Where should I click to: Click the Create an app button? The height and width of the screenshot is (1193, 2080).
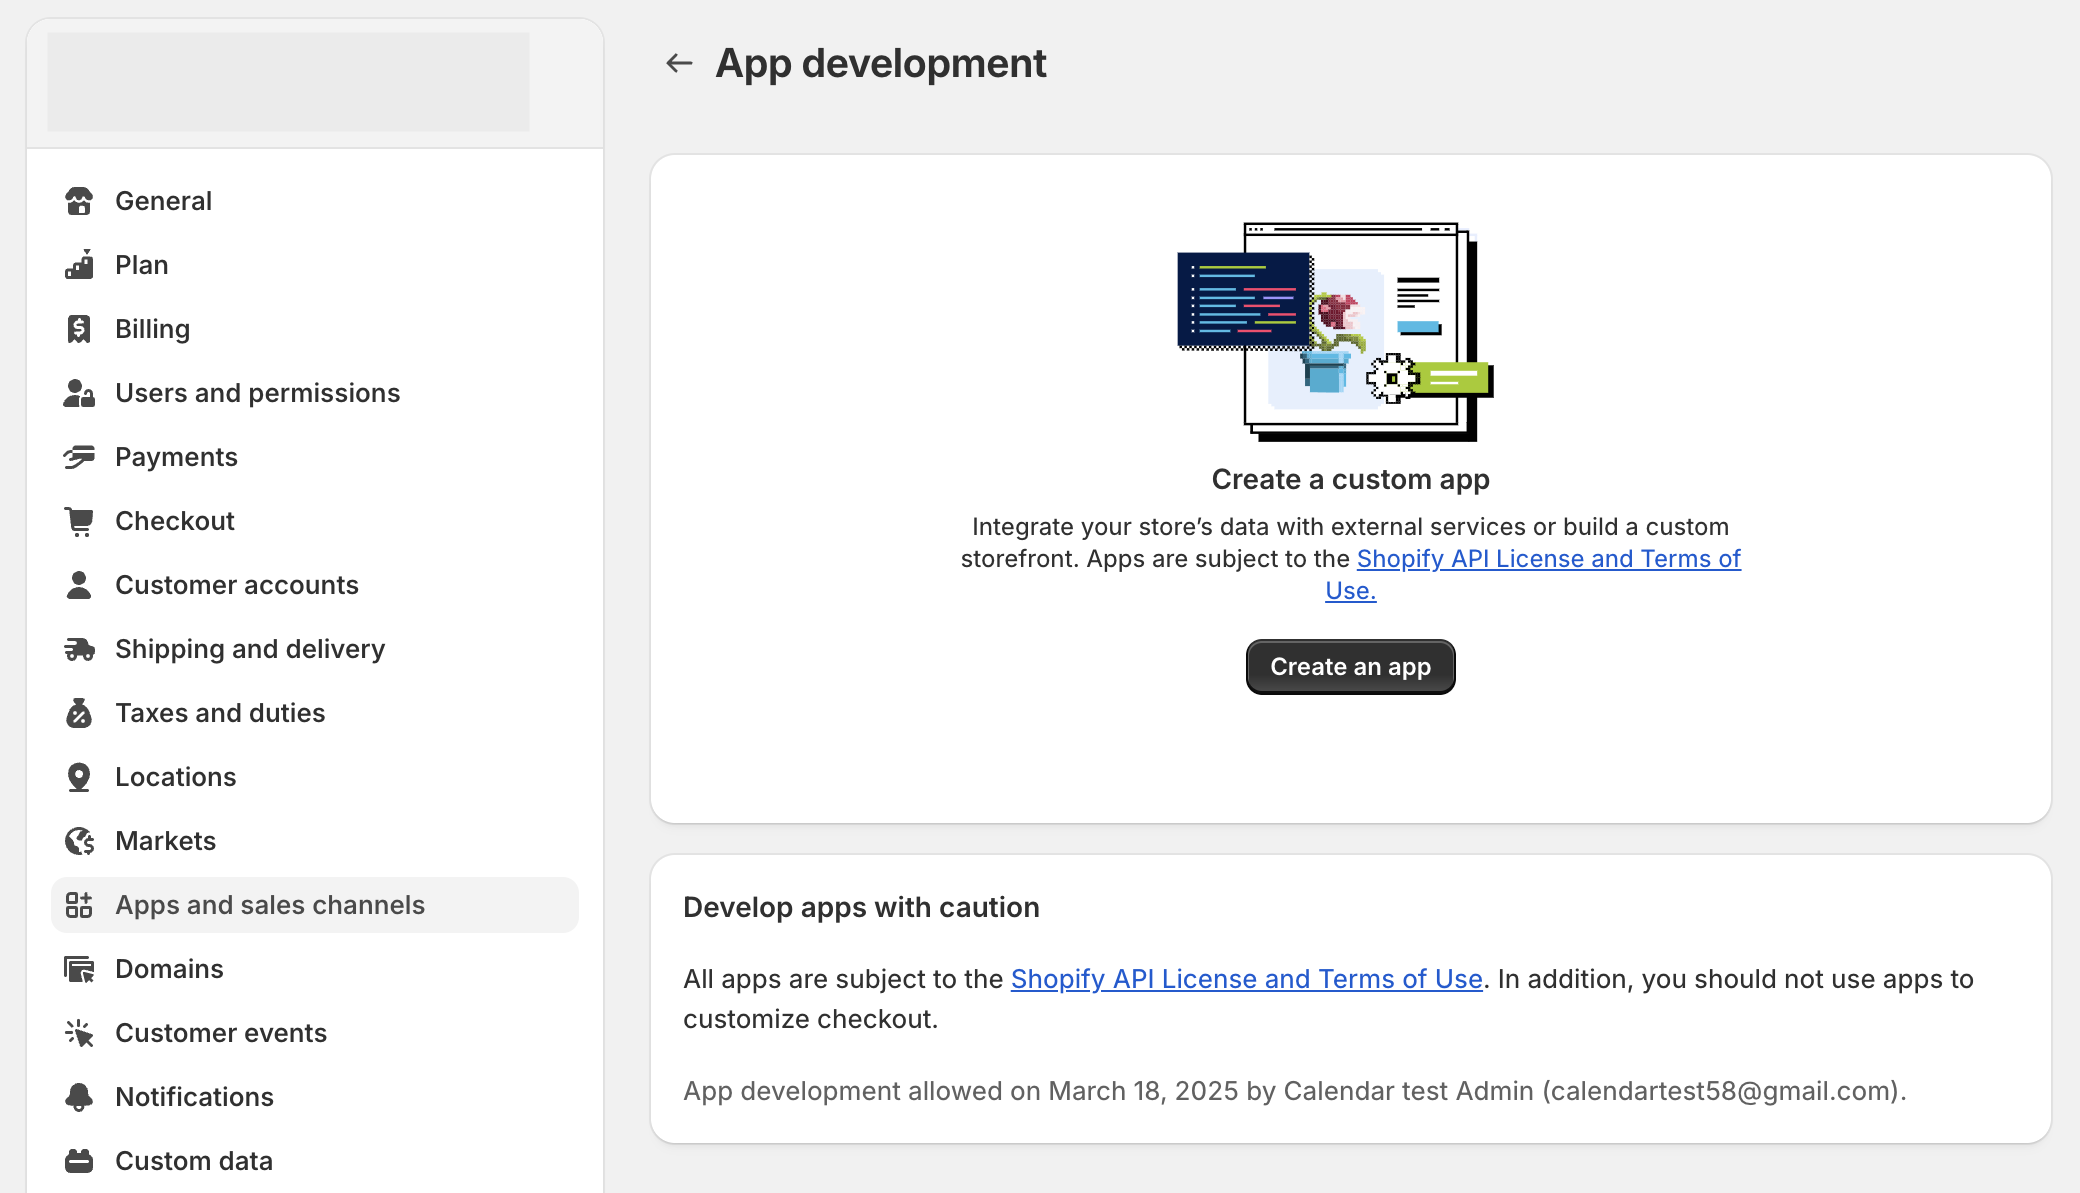(x=1350, y=667)
